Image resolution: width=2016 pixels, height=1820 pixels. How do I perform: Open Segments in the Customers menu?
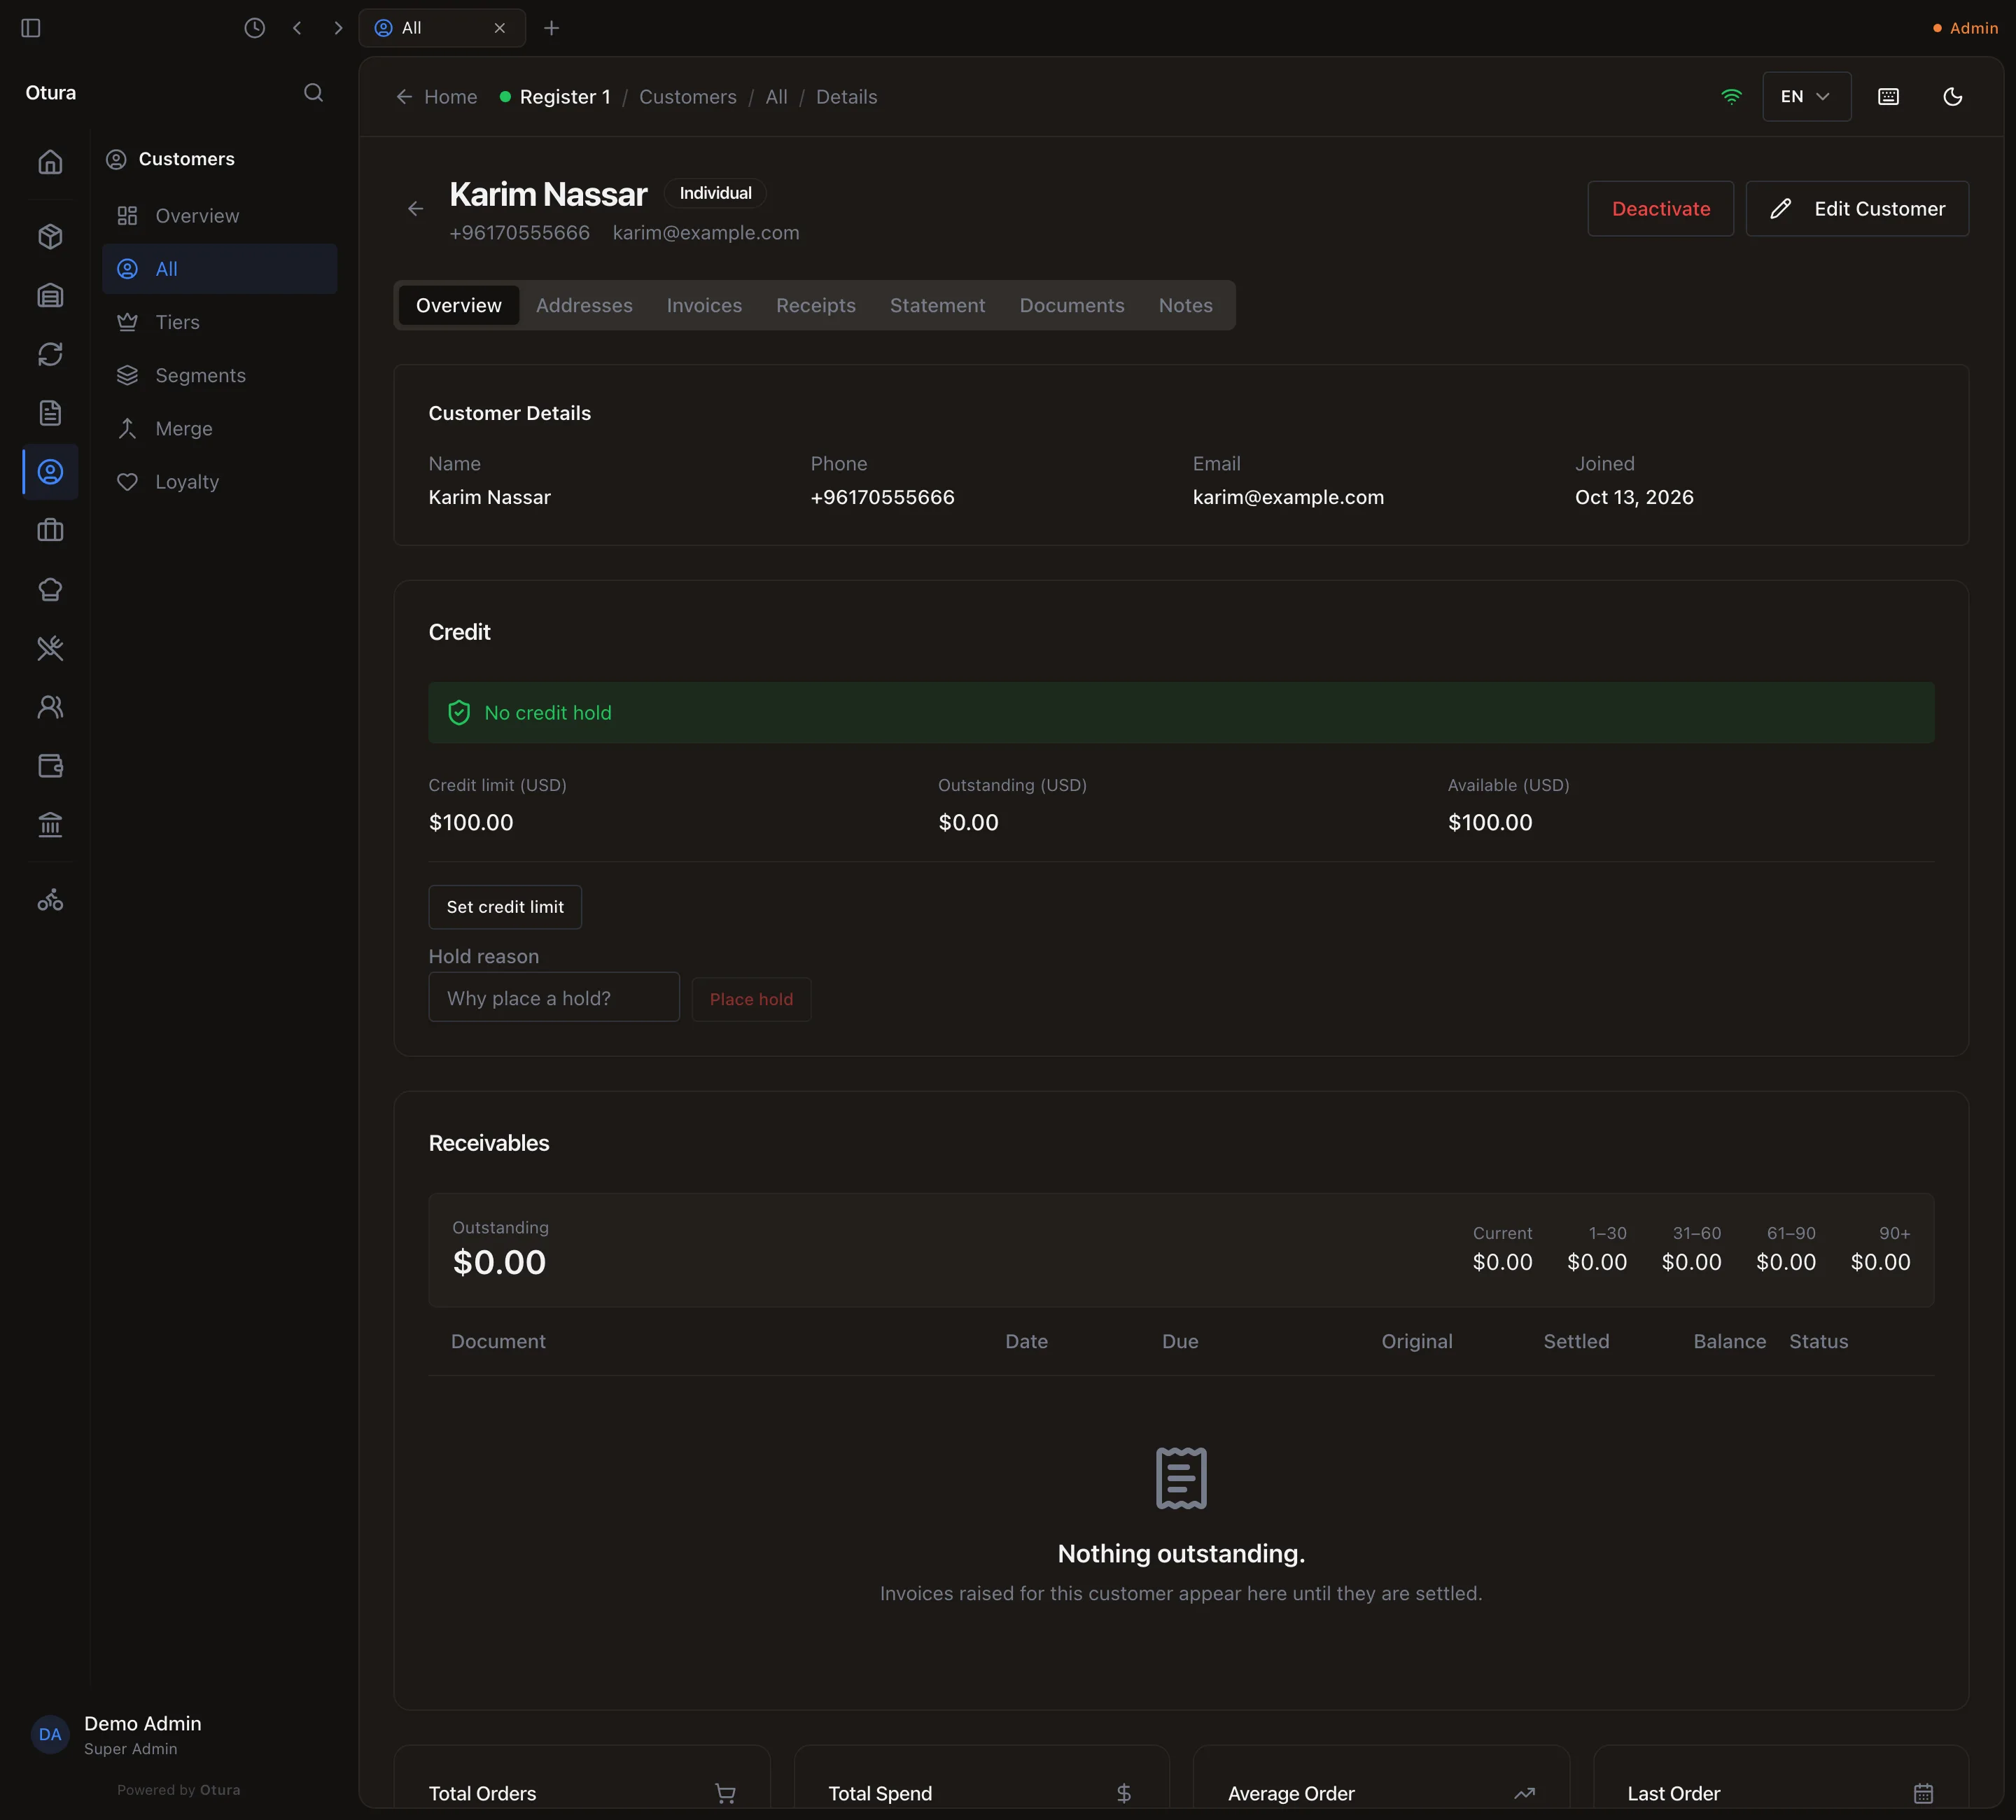(220, 375)
